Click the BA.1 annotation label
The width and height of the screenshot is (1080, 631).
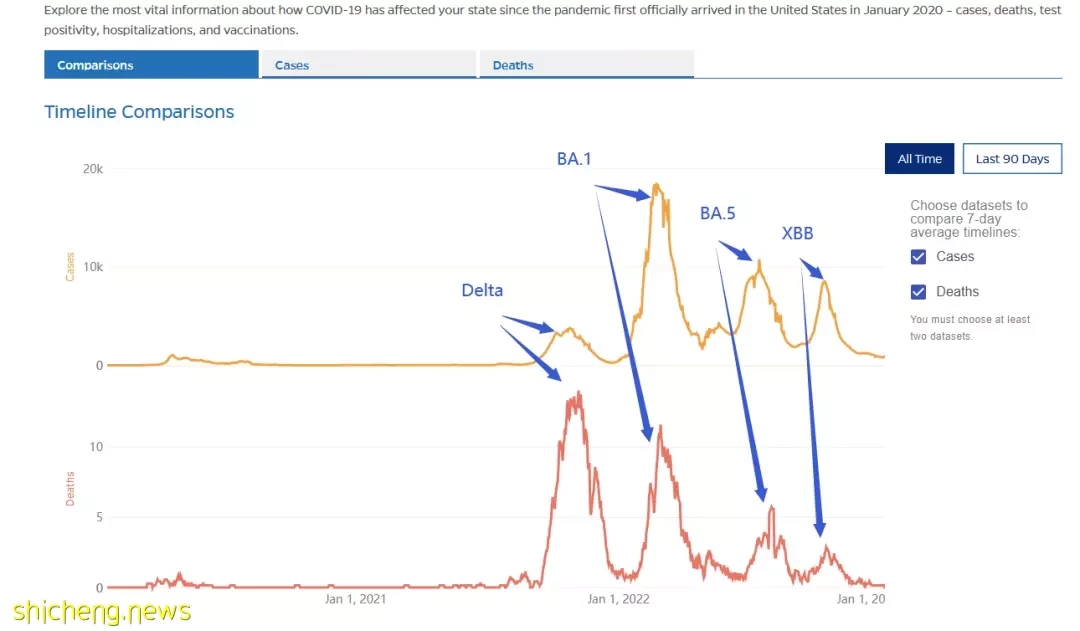(x=574, y=159)
